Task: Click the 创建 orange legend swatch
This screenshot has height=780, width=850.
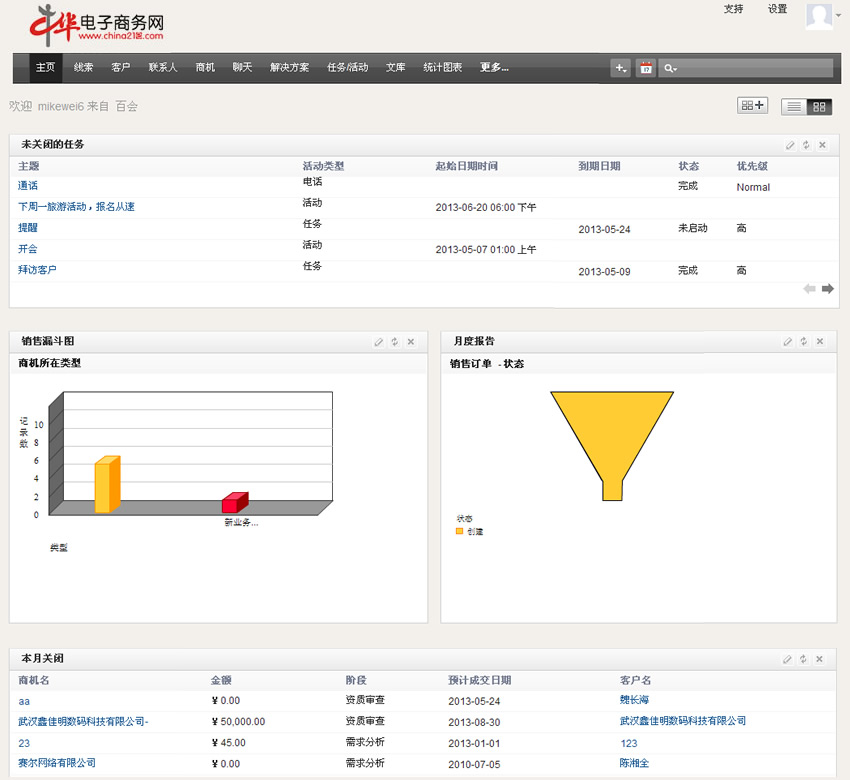Action: [x=460, y=532]
